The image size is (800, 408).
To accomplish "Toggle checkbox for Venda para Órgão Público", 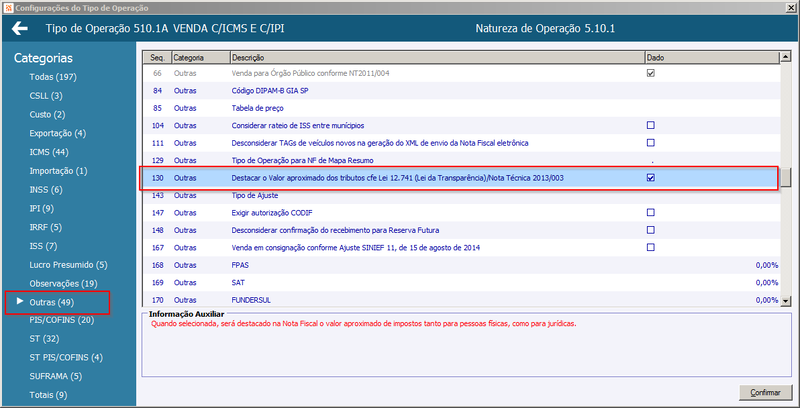I will (x=651, y=73).
